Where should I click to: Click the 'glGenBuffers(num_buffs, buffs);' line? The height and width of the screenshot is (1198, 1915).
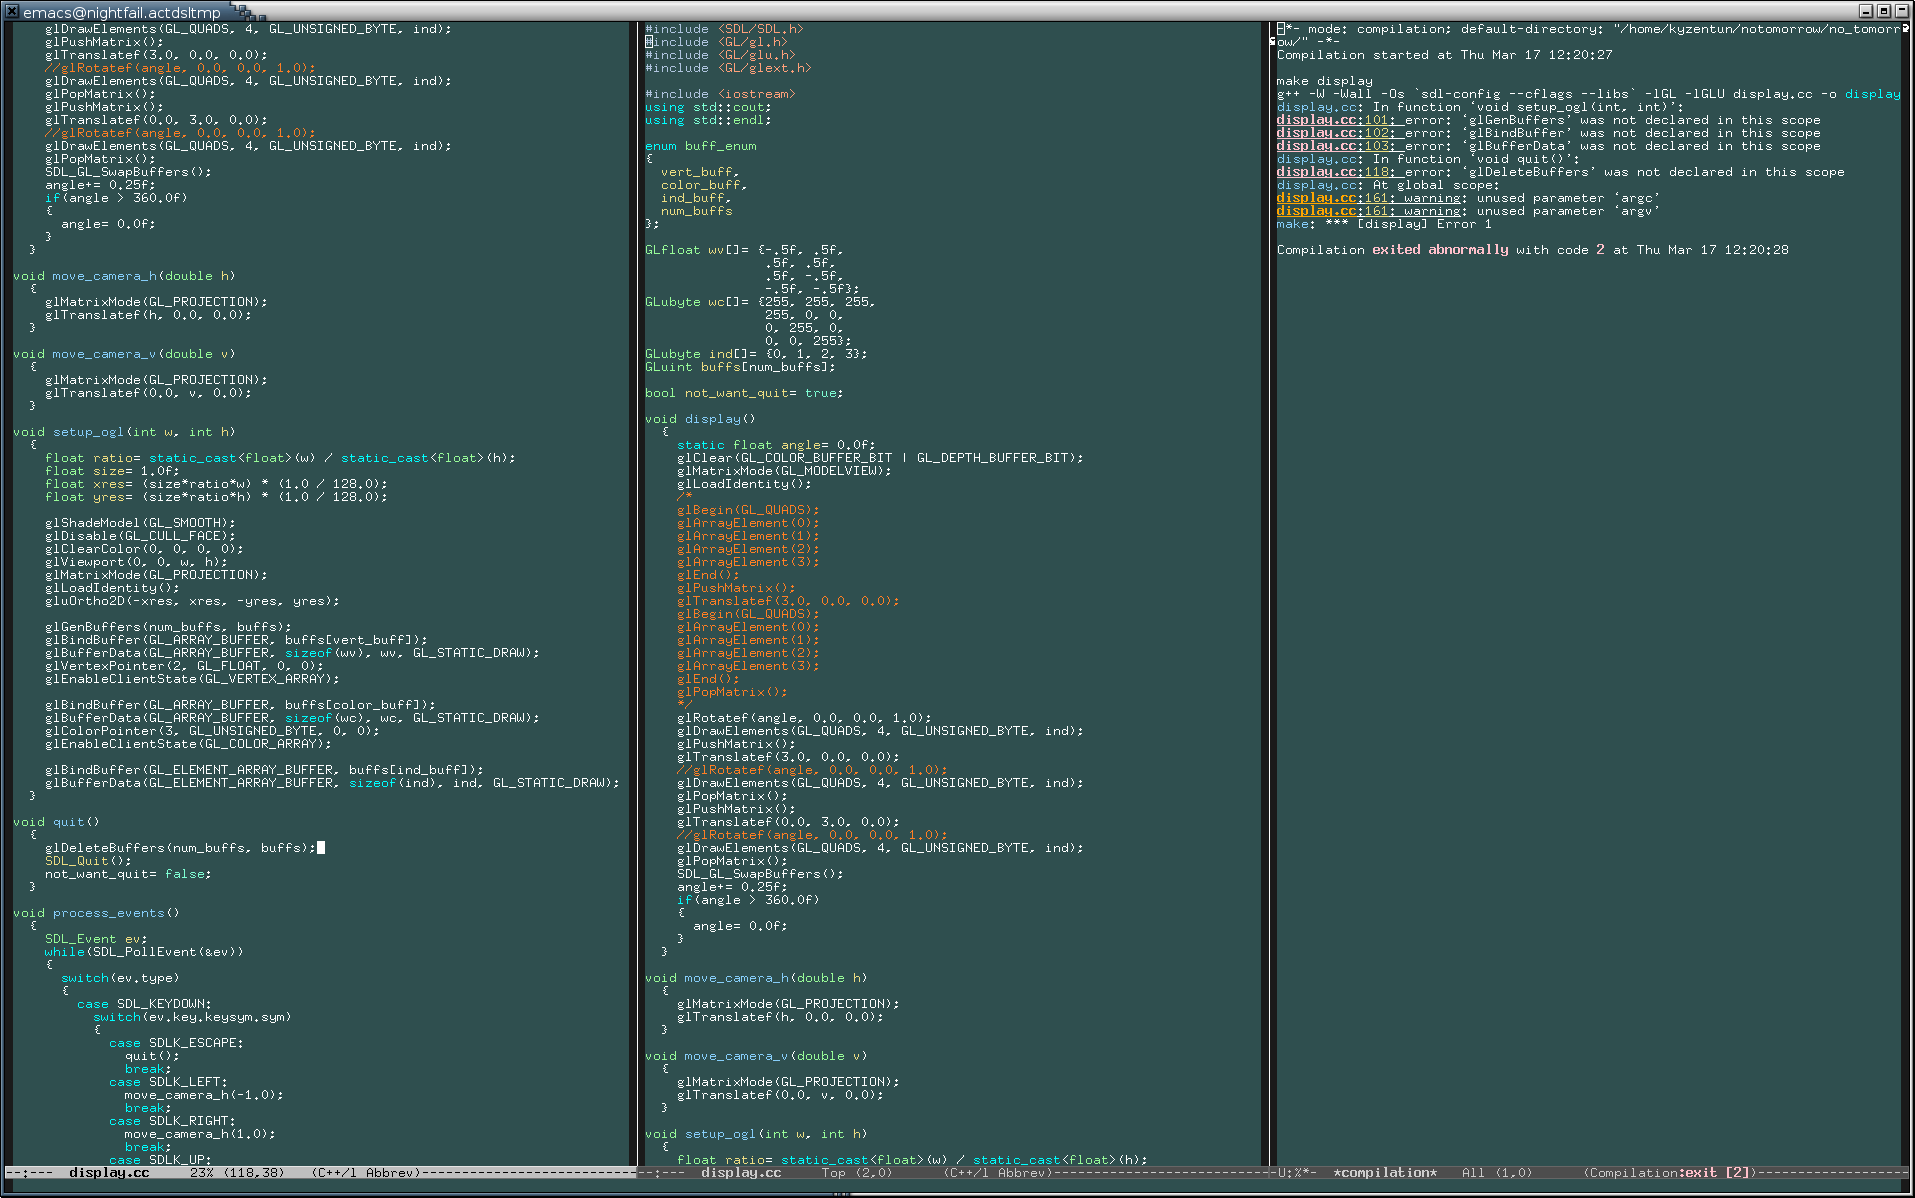coord(168,627)
